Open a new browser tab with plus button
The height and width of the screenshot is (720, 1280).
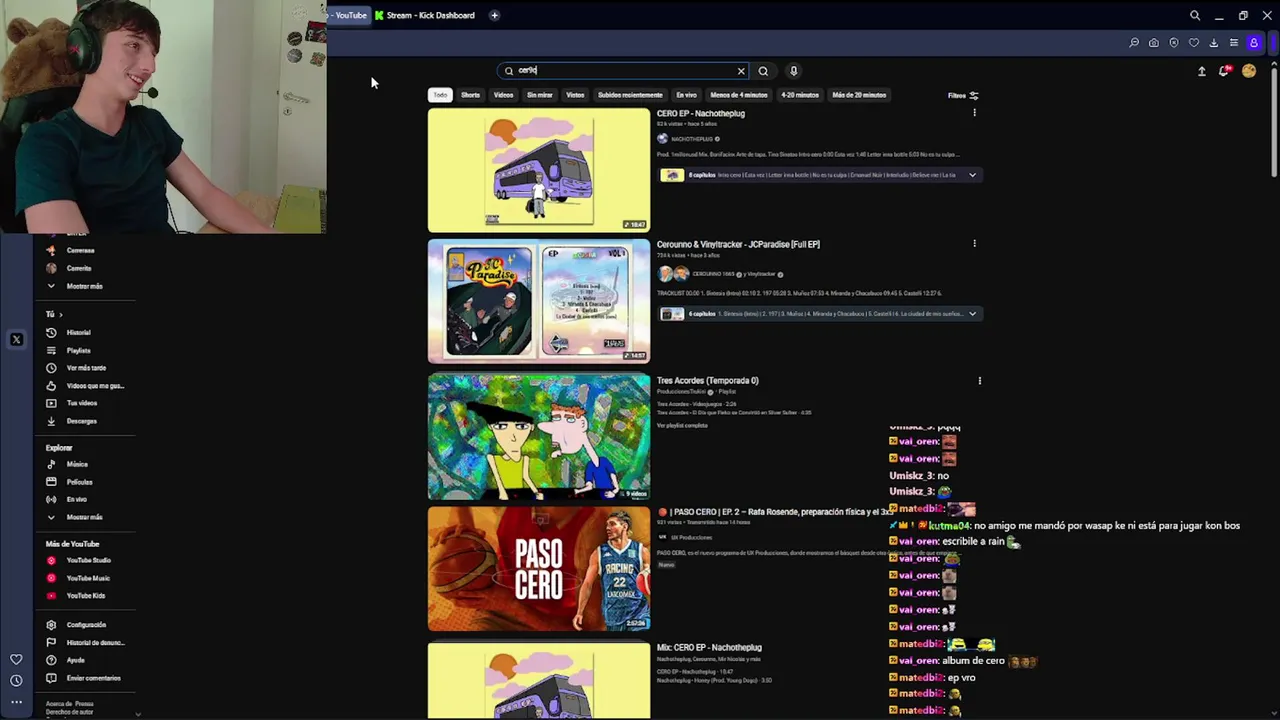494,15
